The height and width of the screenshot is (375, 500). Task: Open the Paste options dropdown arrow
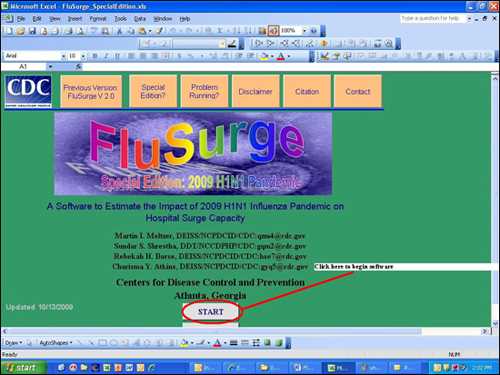point(150,31)
